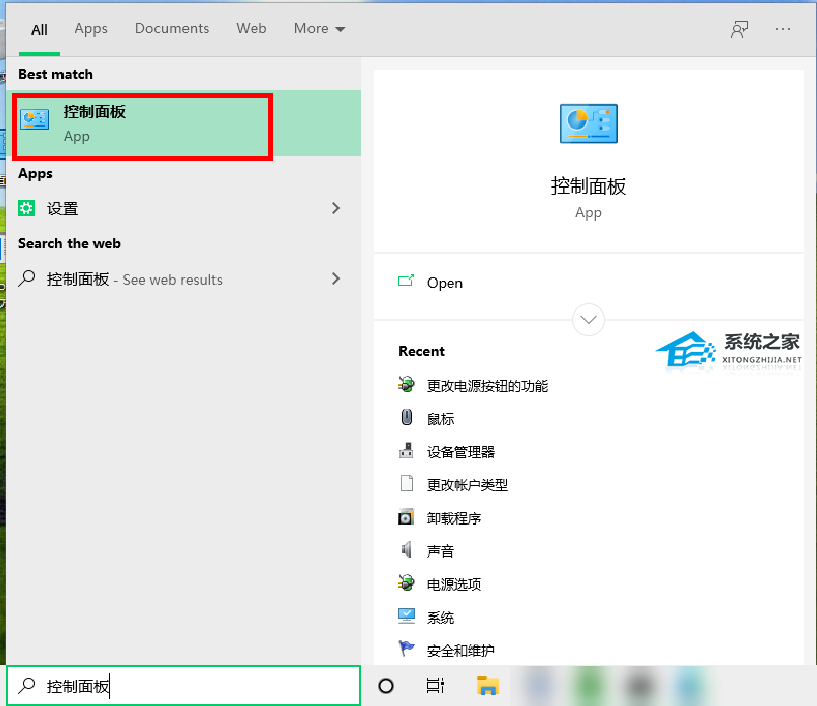Viewport: 817px width, 706px height.
Task: Click the green Open arrow icon
Action: pyautogui.click(x=406, y=281)
